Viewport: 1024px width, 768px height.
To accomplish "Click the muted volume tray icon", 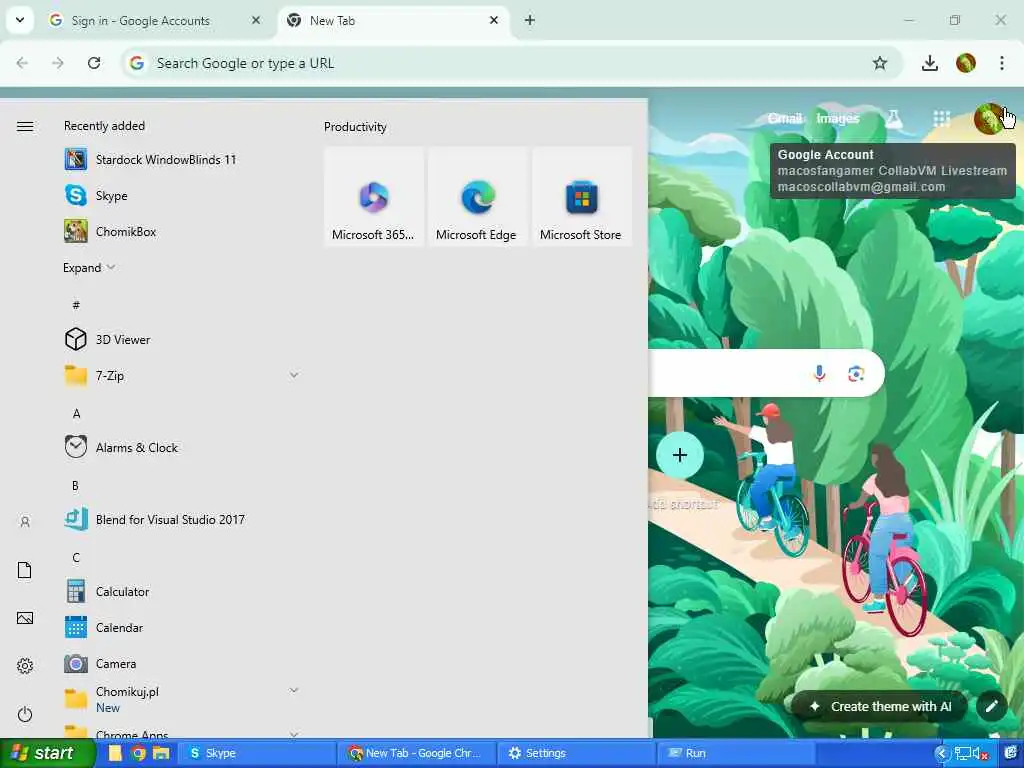I will 980,754.
